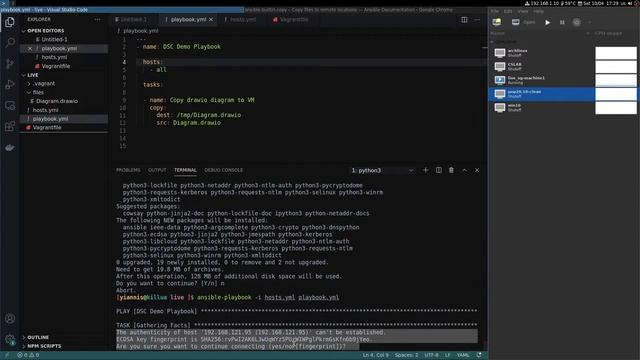Open terminal selector dropdown '1: python3'
Screen dimensions: 640x360
382,170
